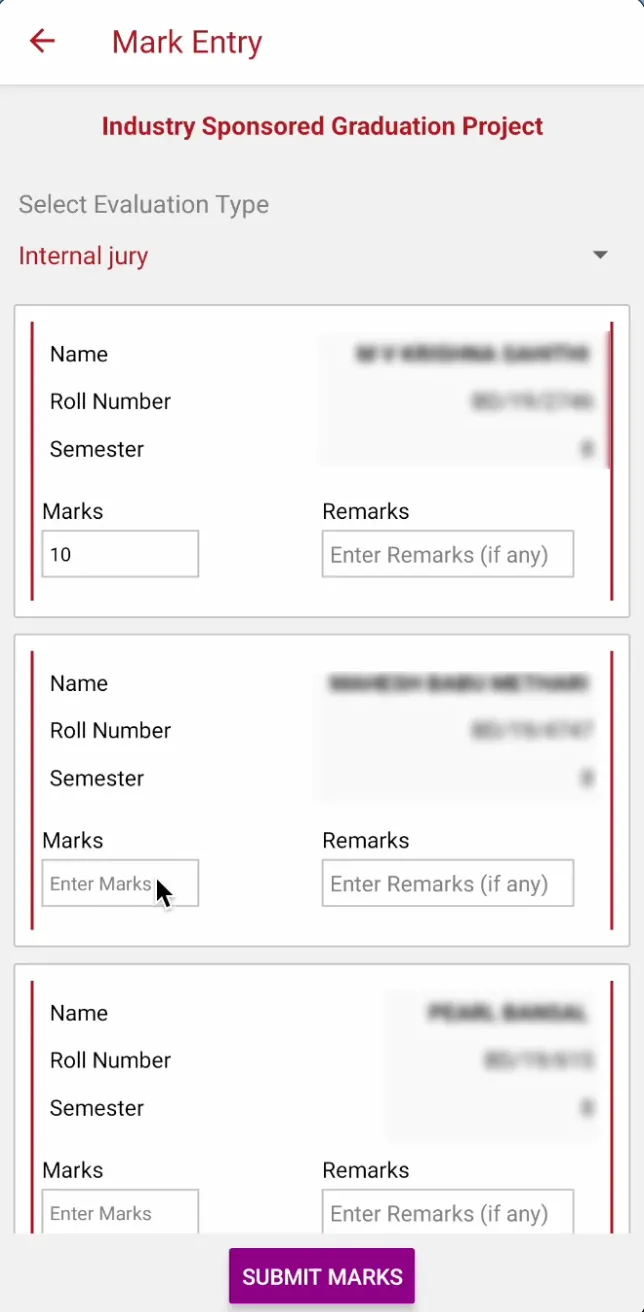Select the third student's Enter Marks box
The height and width of the screenshot is (1312, 644).
[x=120, y=1212]
